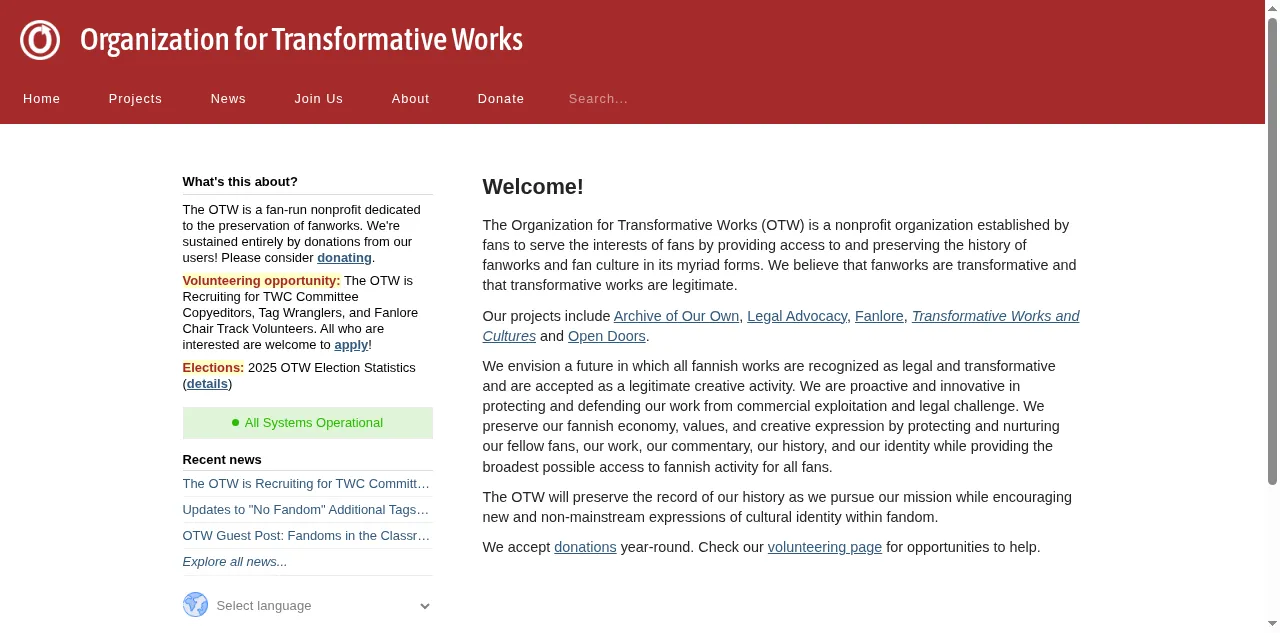
Task: Select Join Us in the navigation bar
Action: click(319, 99)
